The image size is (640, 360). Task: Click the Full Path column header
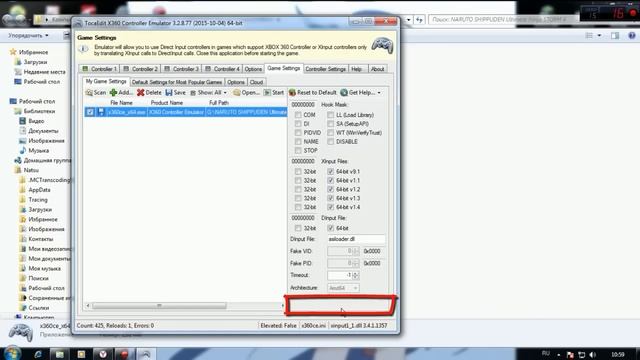(219, 103)
